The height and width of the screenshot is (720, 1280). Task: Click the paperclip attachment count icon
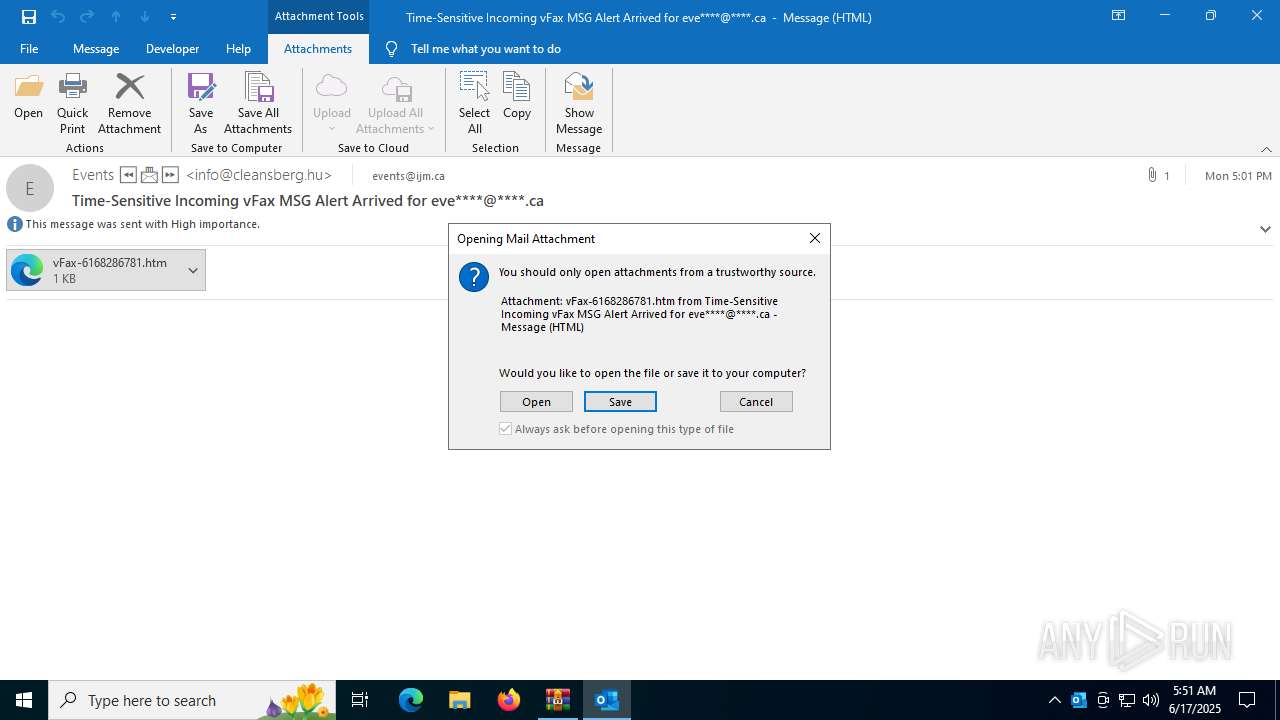tap(1153, 175)
